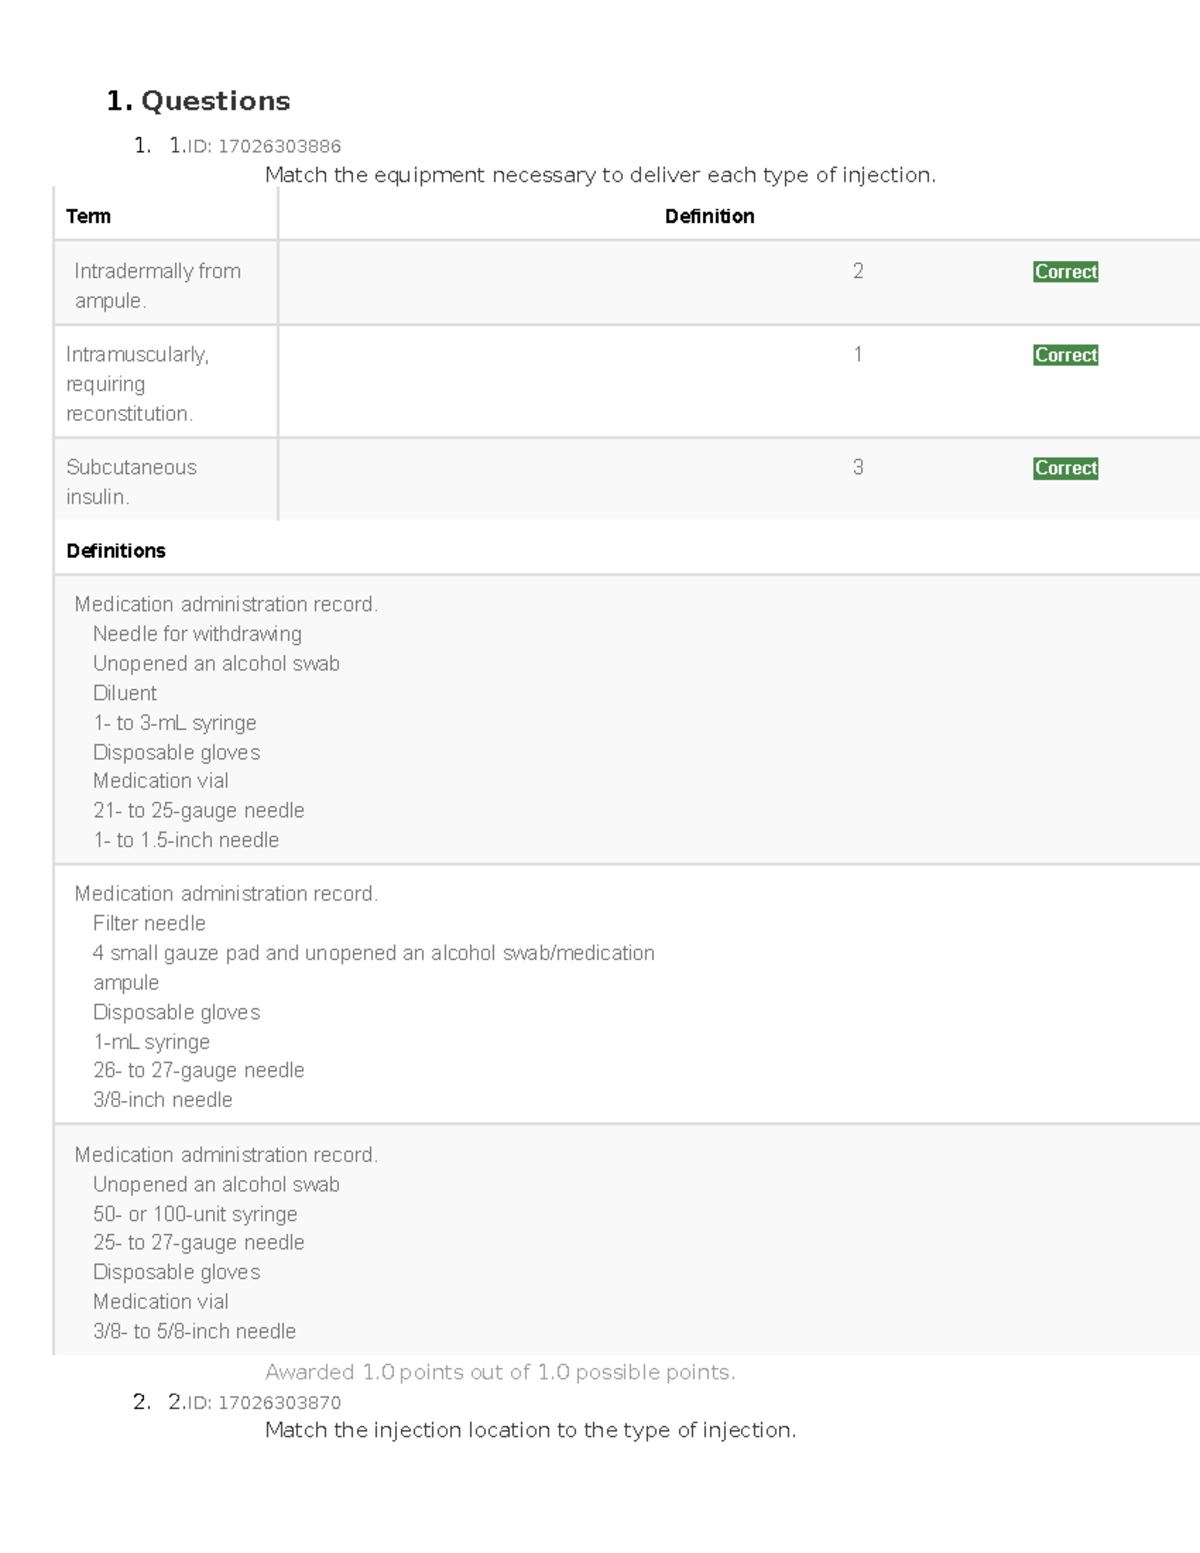Click the "Awarded 1.0 points" score text
1200x1553 pixels.
(x=500, y=1372)
